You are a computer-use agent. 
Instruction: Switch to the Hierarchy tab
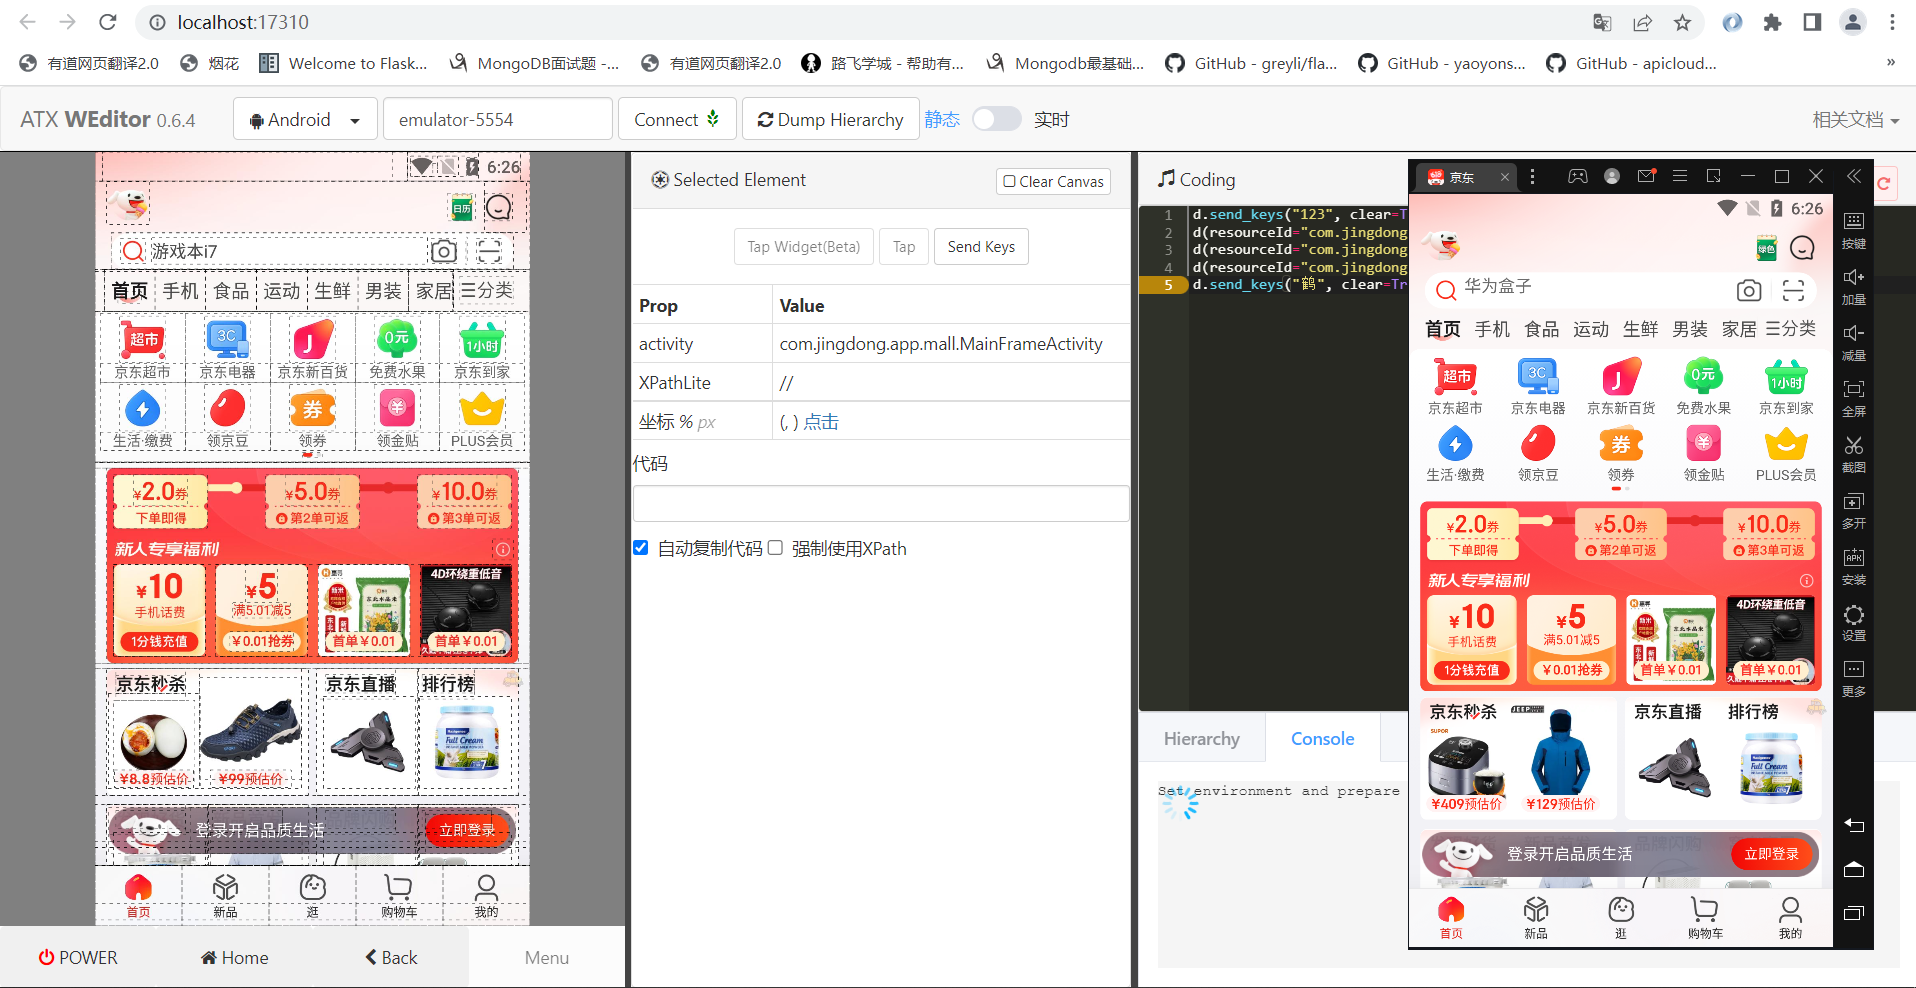click(1201, 739)
